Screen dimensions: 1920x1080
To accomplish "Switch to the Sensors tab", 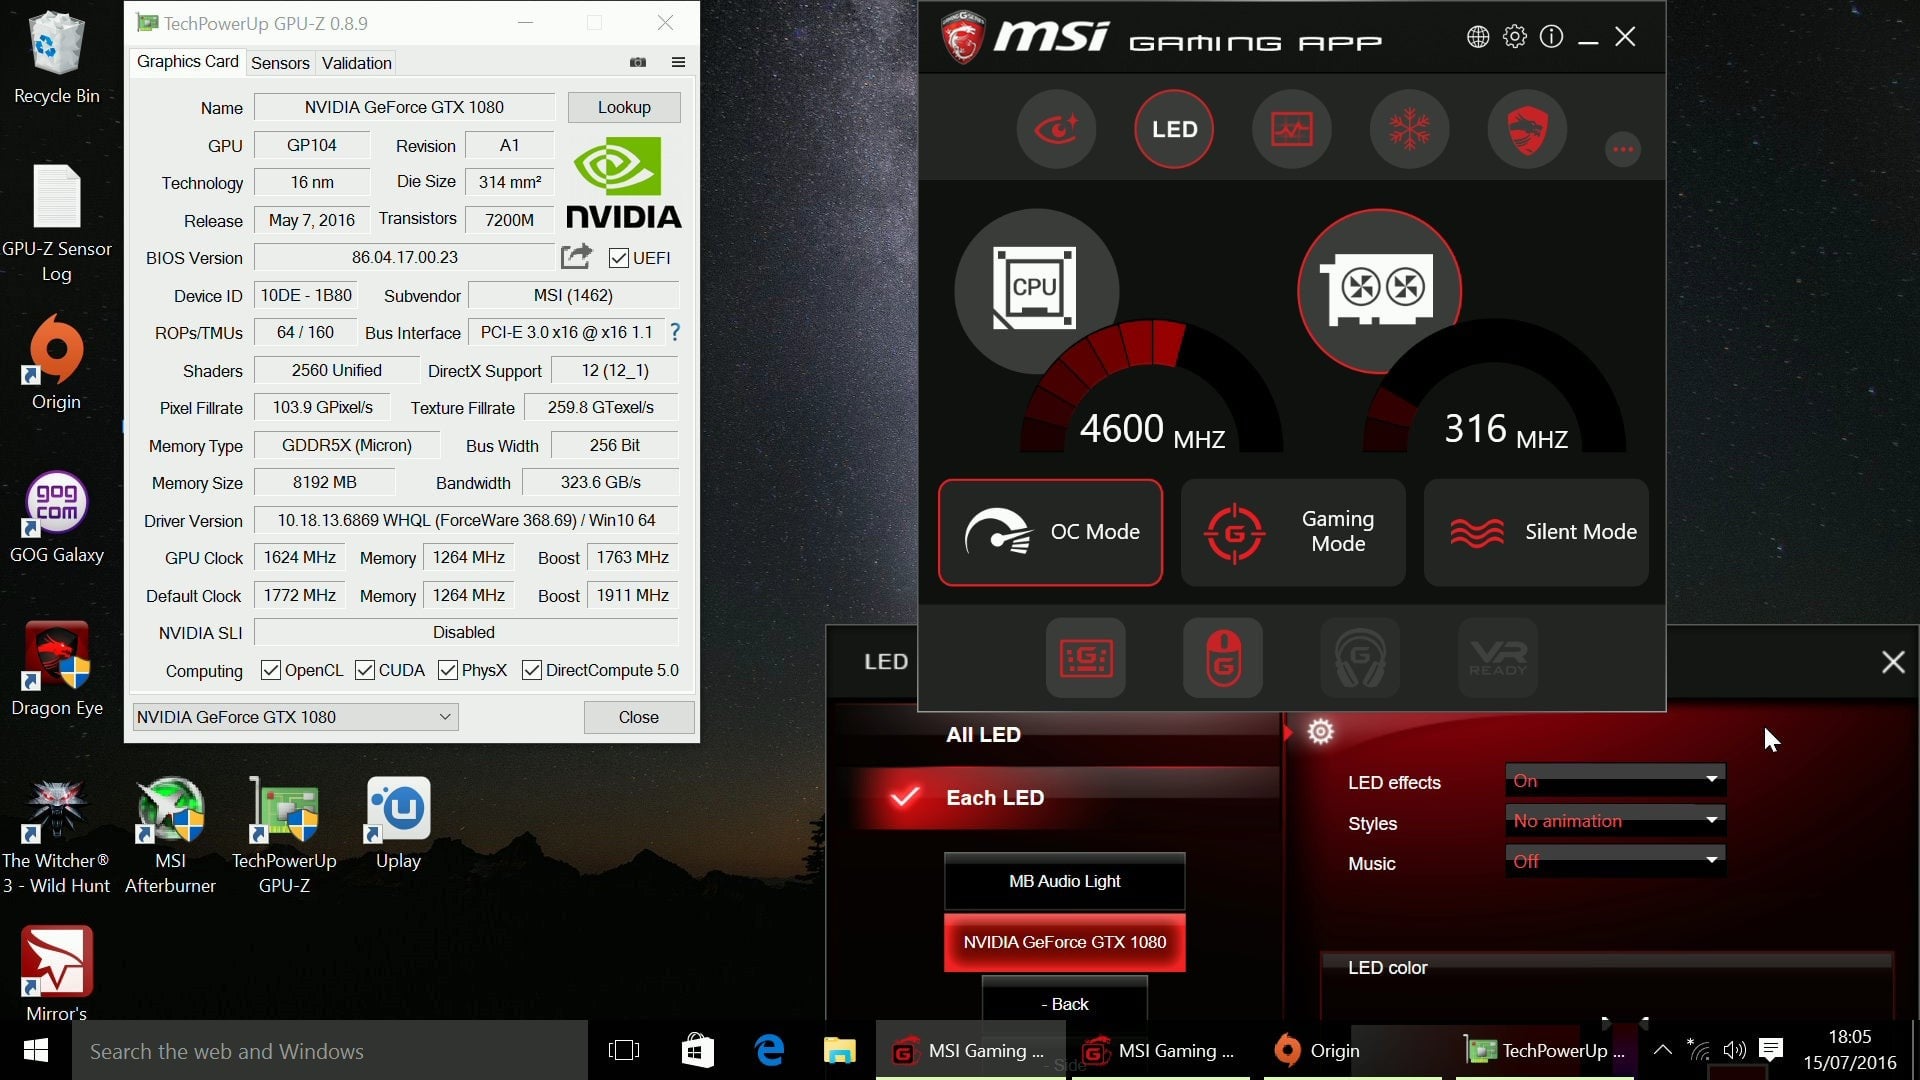I will [280, 63].
